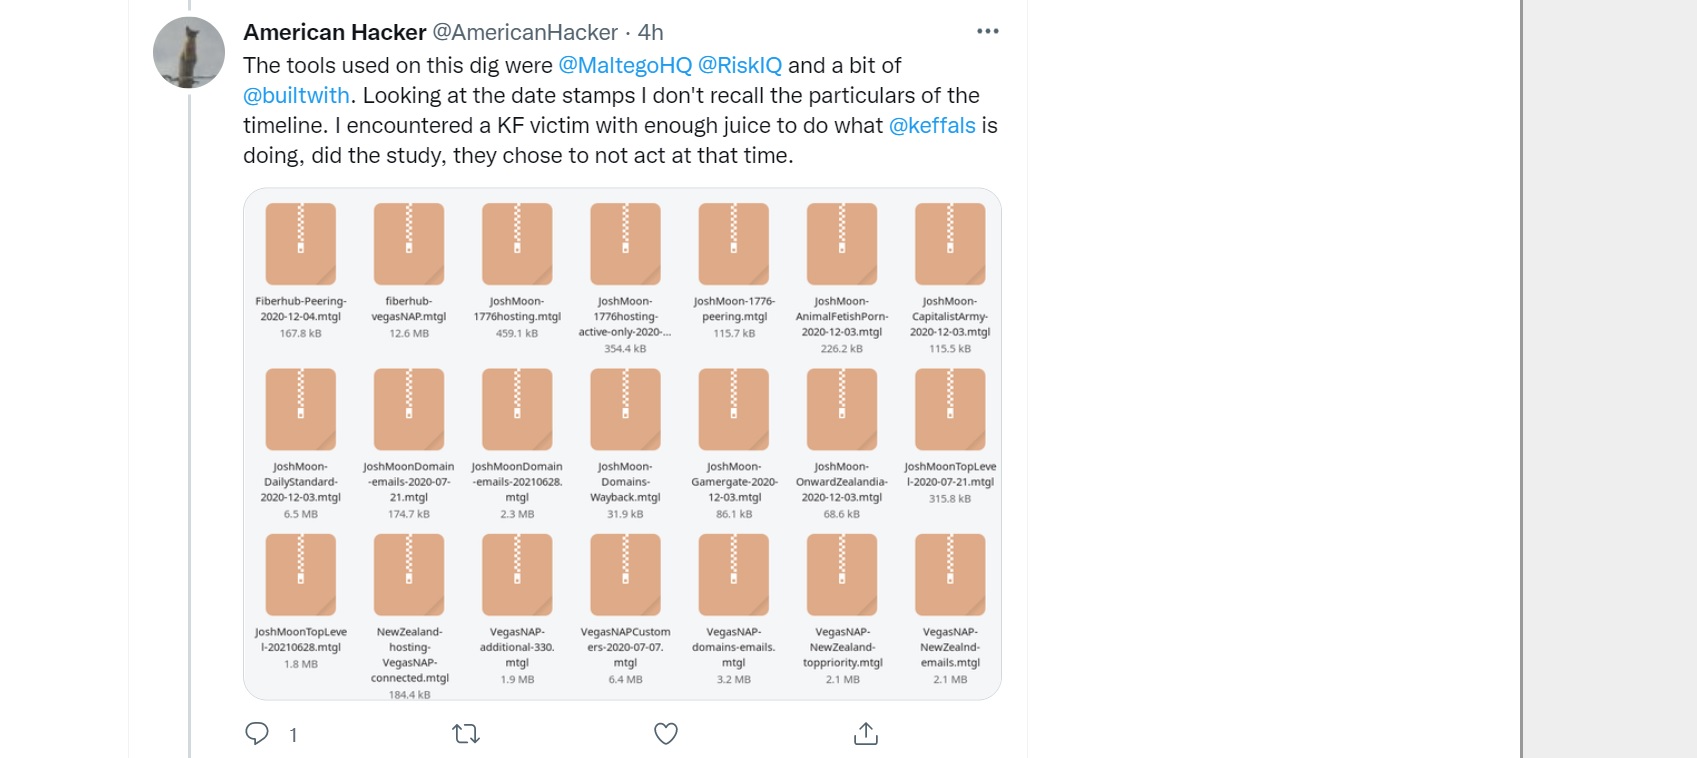1697x758 pixels.
Task: Open the 4h tweet timestamp
Action: pyautogui.click(x=650, y=32)
